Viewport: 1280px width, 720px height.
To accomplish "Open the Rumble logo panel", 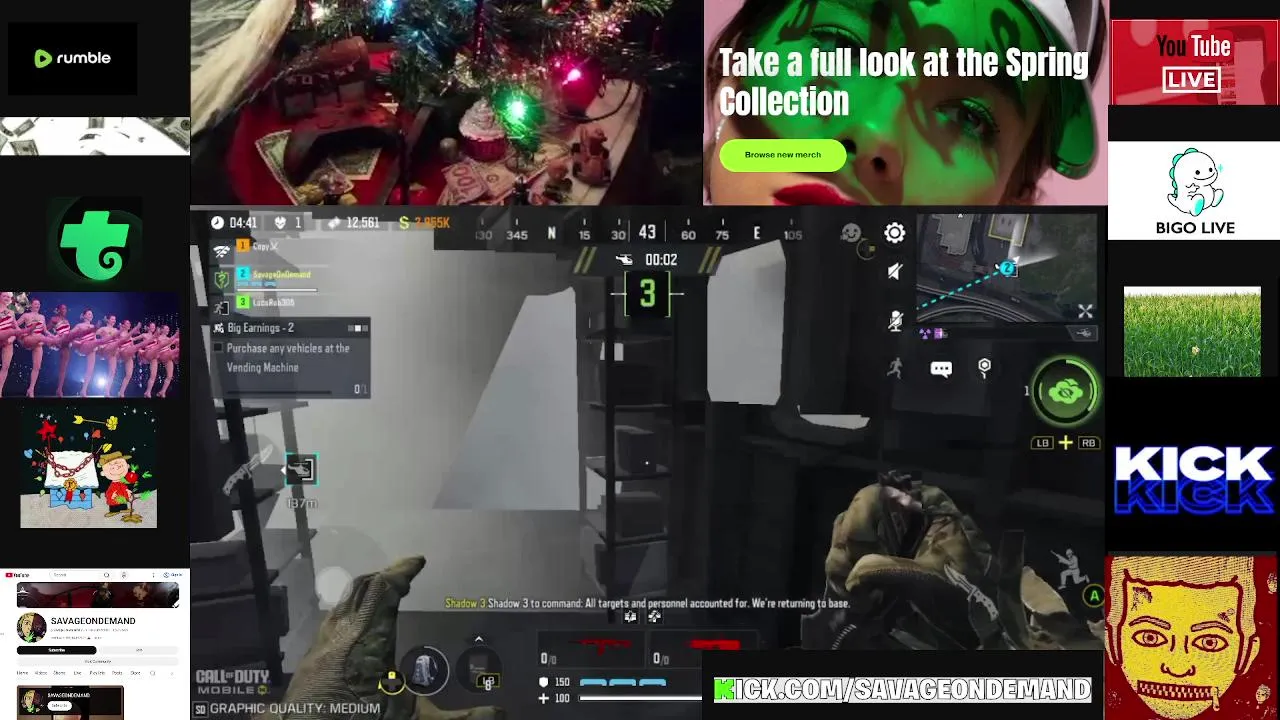I will click(x=73, y=58).
